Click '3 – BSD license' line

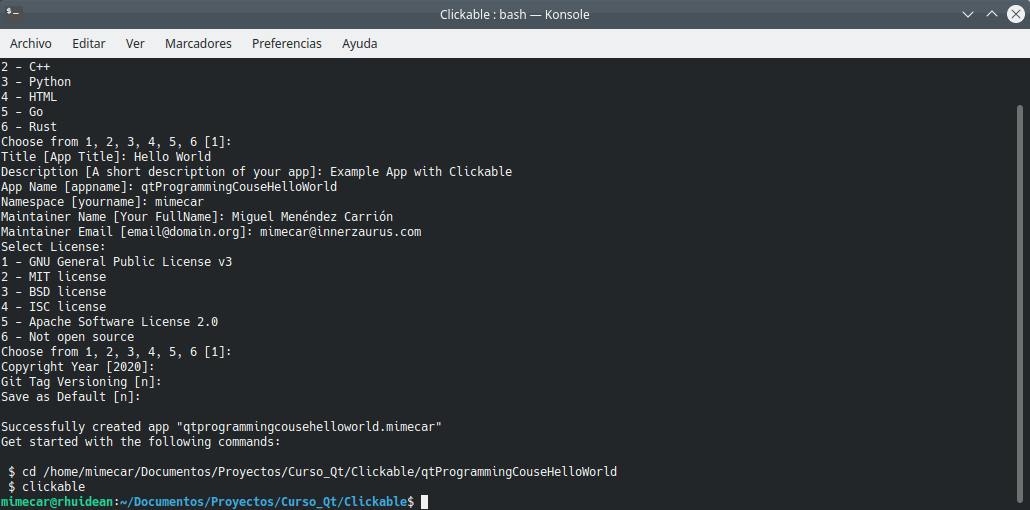click(53, 292)
